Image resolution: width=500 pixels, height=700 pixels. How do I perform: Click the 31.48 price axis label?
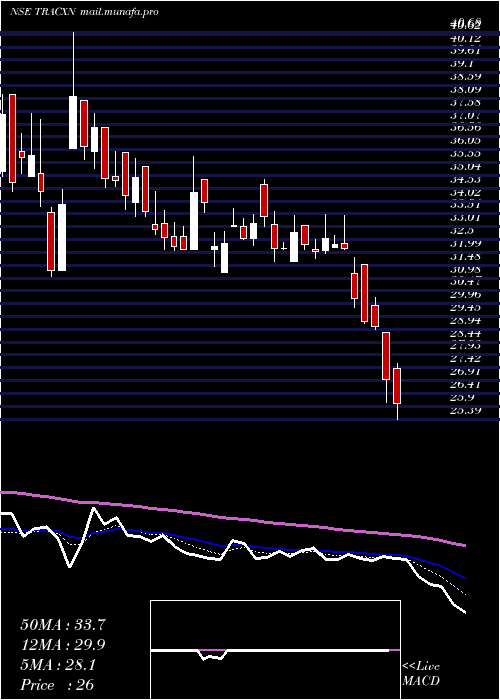(465, 256)
